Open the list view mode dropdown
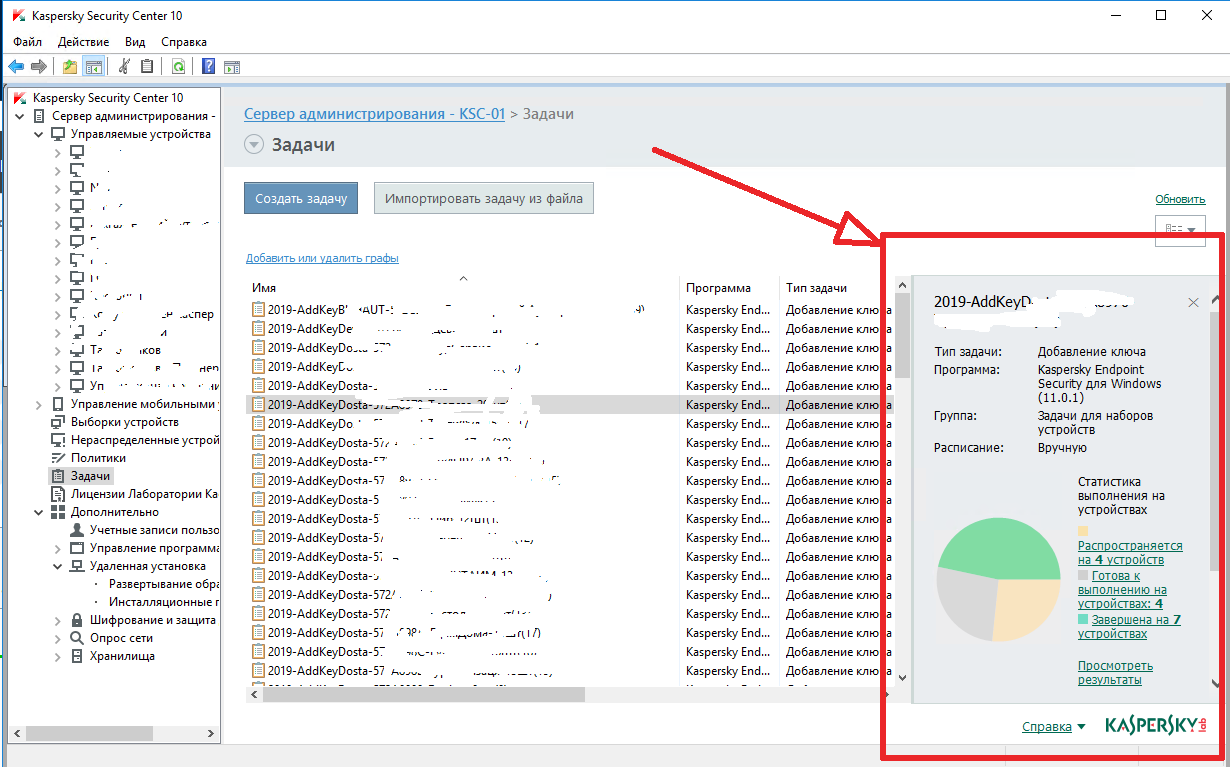This screenshot has height=767, width=1230. [x=1180, y=229]
